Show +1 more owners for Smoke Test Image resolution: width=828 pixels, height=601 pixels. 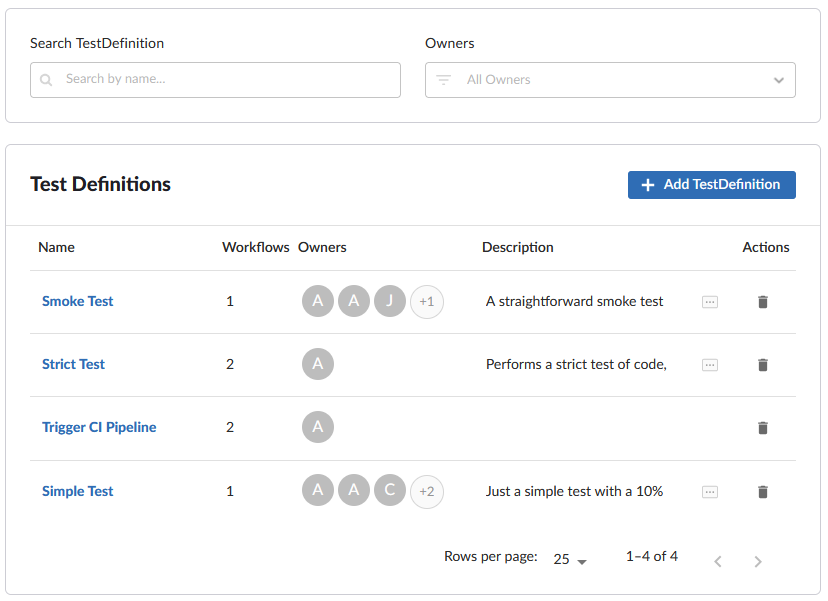(427, 301)
